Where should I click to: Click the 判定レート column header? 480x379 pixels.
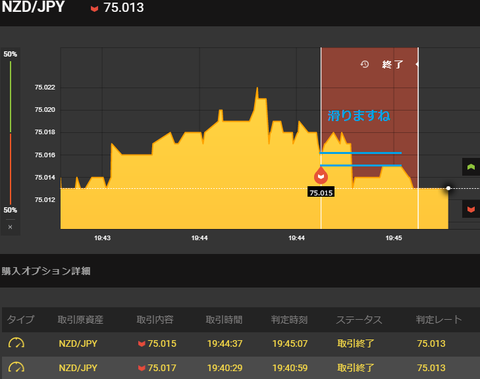[x=439, y=320]
